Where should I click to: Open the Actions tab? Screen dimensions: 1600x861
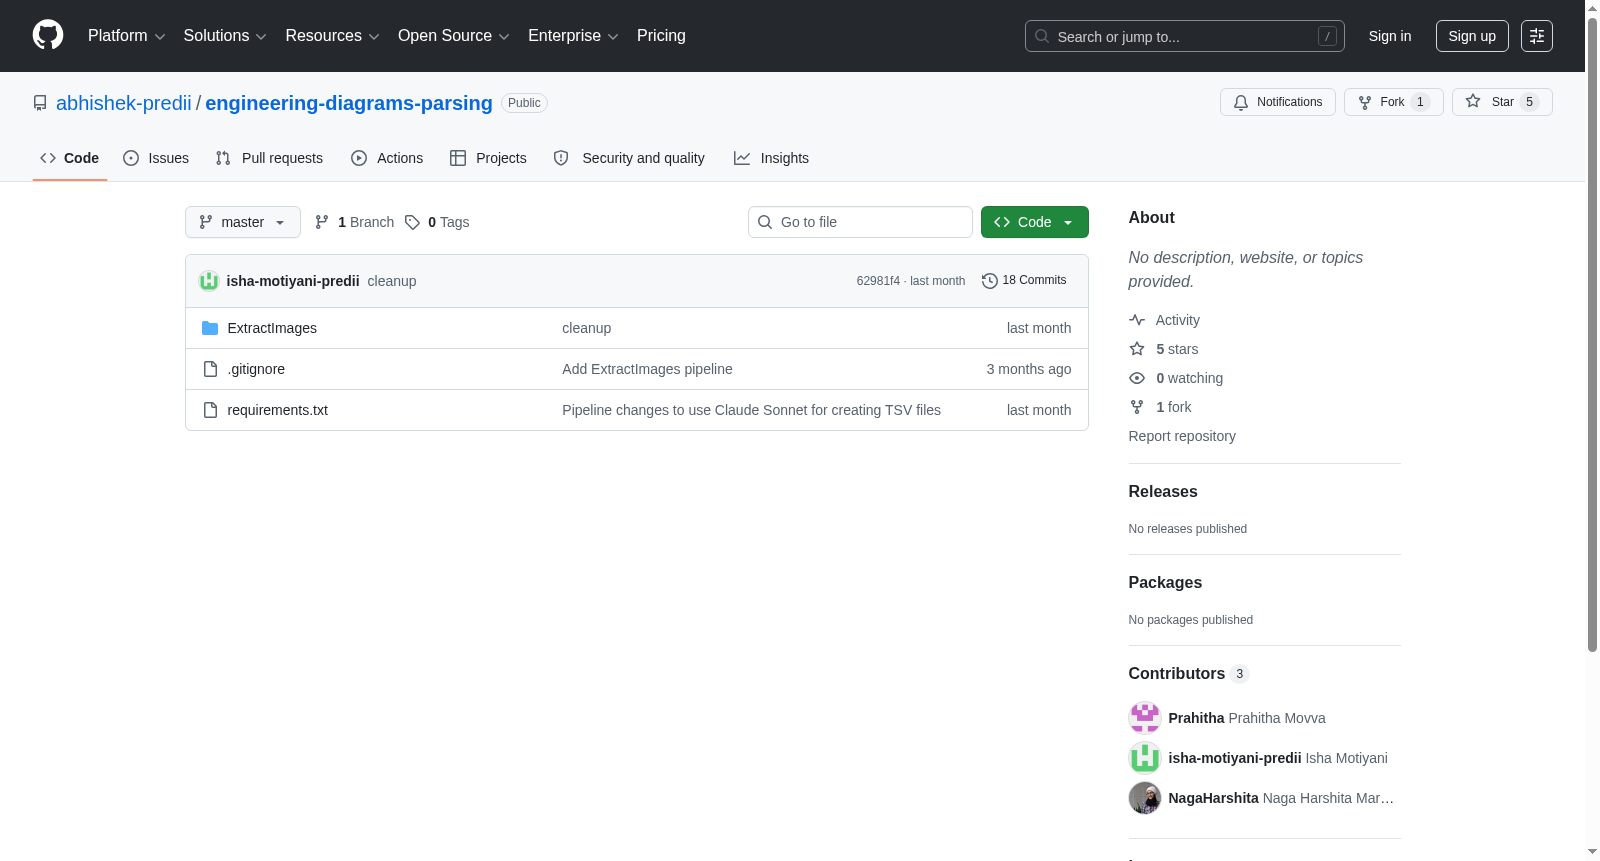pos(387,158)
